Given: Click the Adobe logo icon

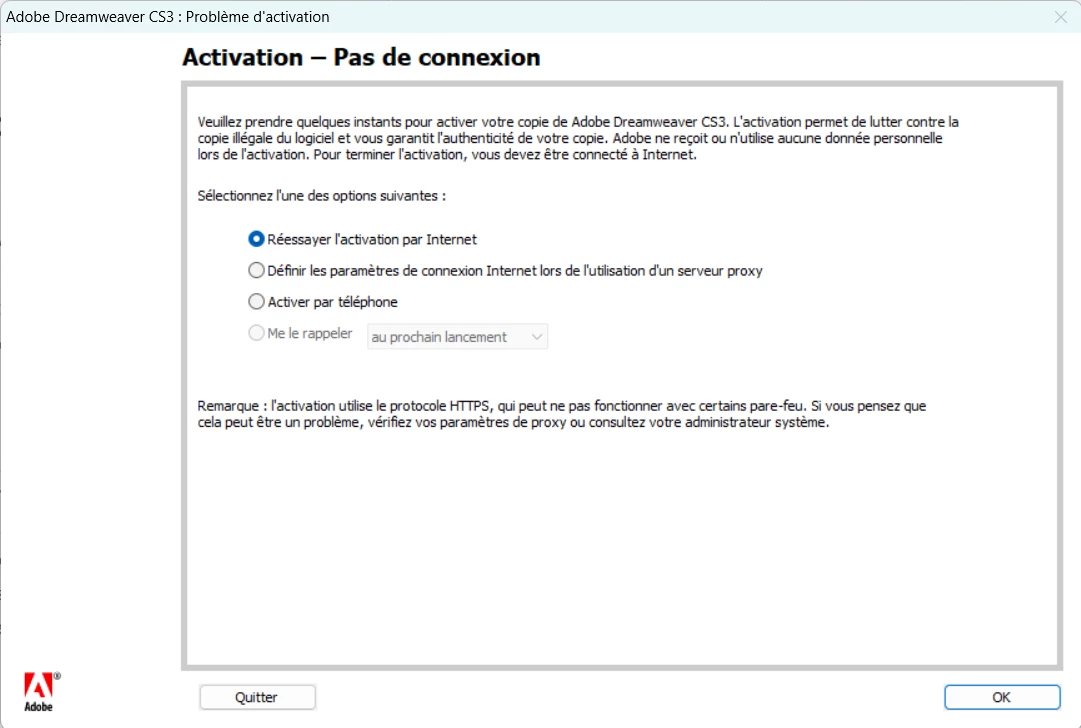Looking at the screenshot, I should coord(41,691).
